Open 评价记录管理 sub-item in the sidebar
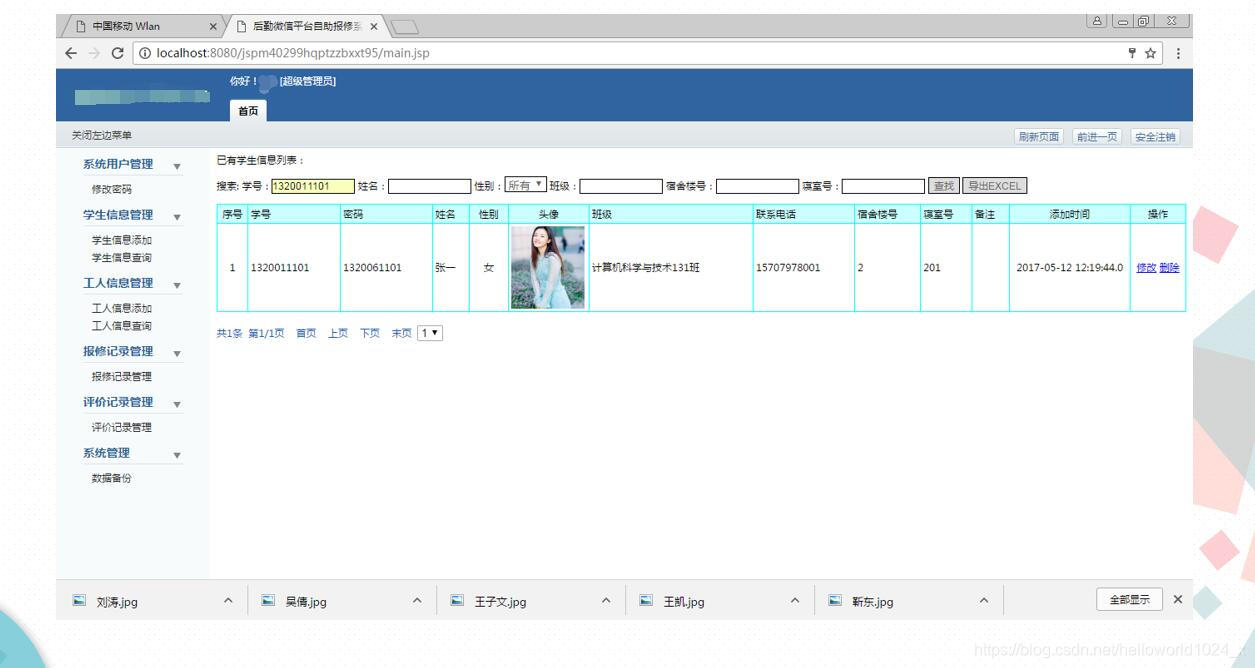This screenshot has height=668, width=1255. (x=122, y=428)
